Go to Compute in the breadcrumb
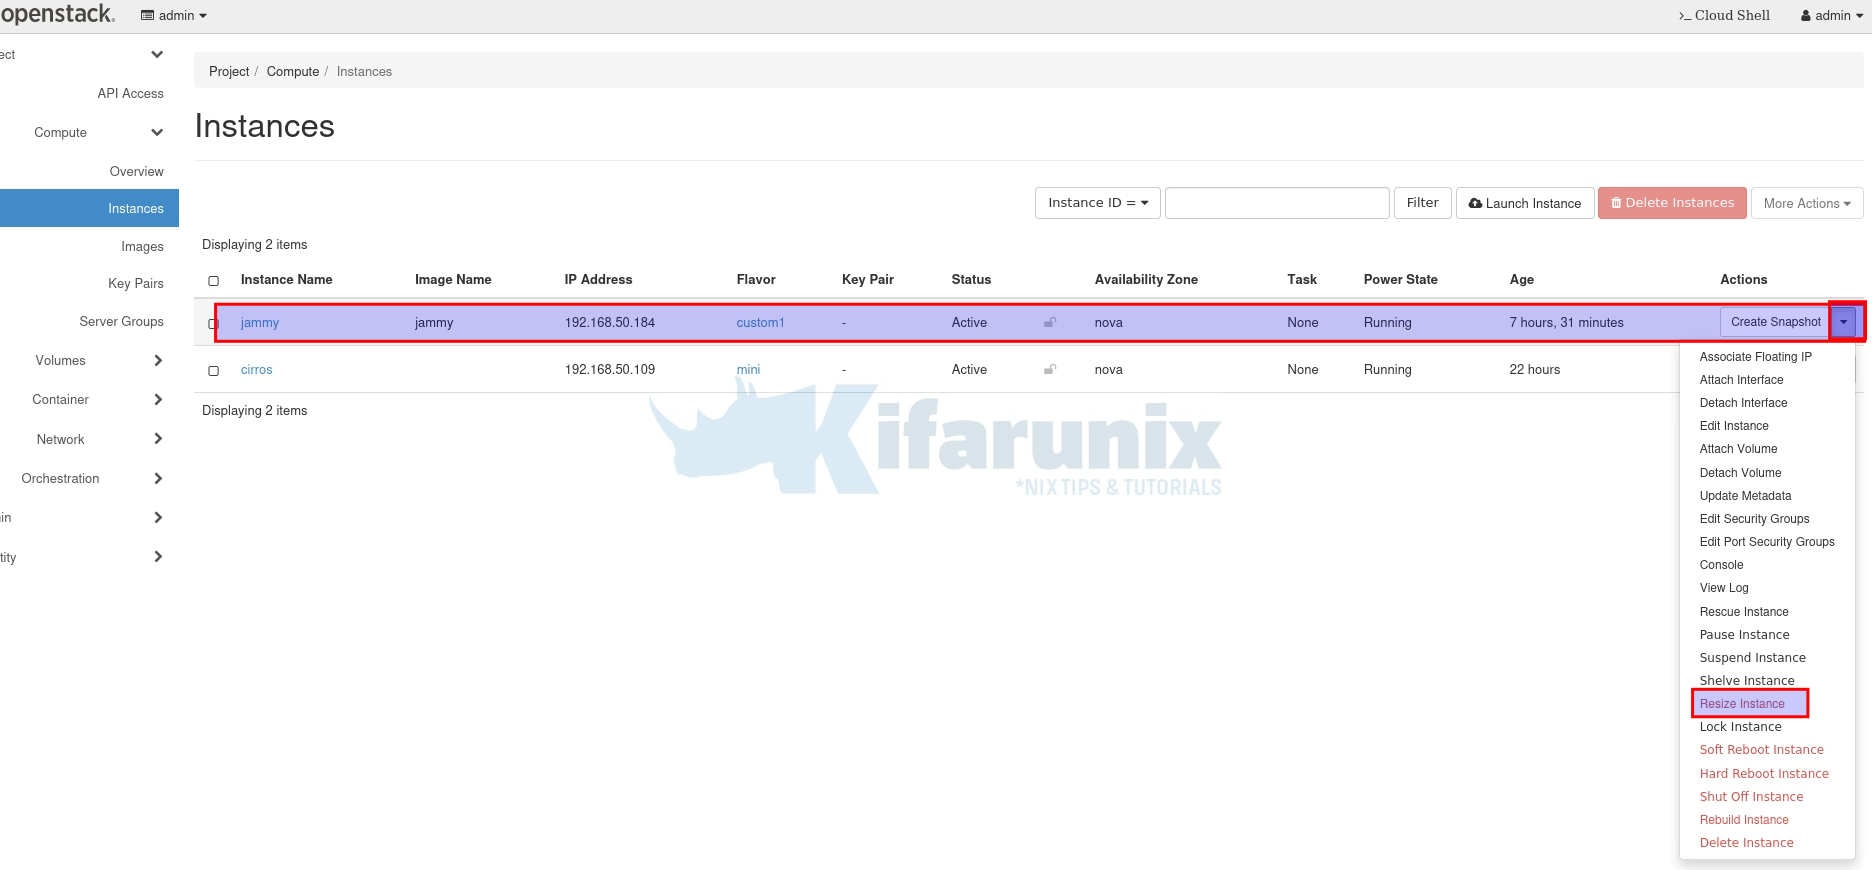This screenshot has width=1872, height=870. click(x=293, y=72)
